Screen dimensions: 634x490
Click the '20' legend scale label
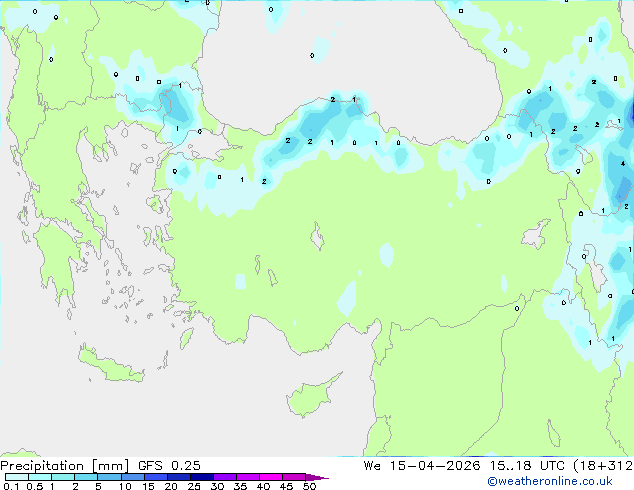[171, 486]
